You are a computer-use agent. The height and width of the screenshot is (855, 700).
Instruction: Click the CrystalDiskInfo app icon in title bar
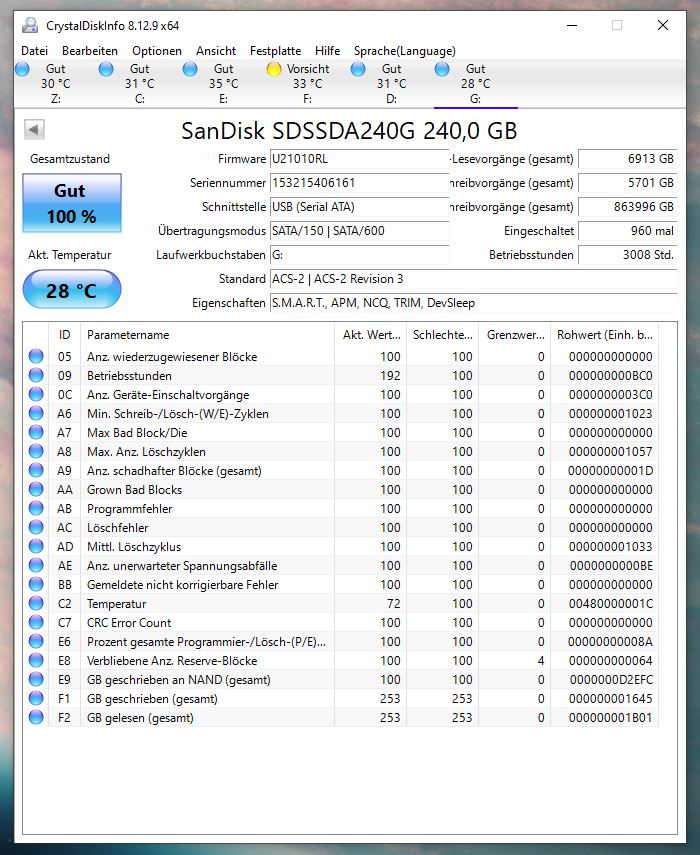pos(30,25)
